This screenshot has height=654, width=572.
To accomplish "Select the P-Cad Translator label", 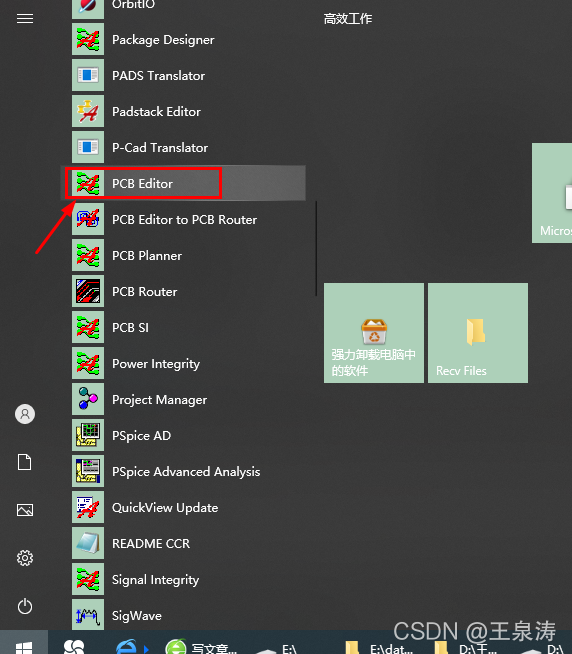I will pyautogui.click(x=160, y=148).
